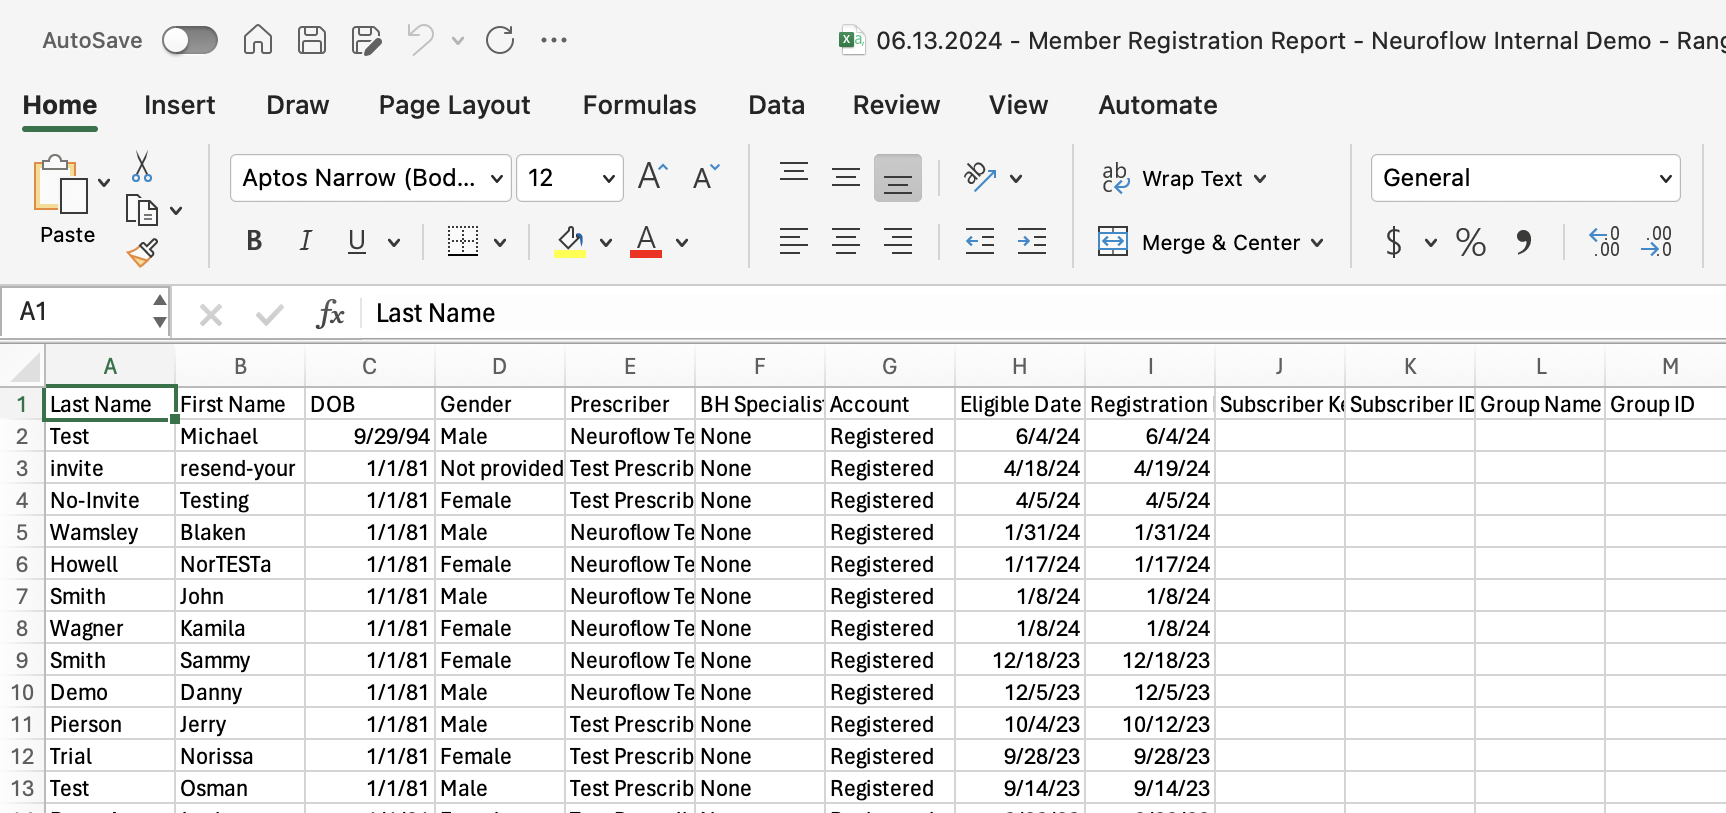1726x813 pixels.
Task: Click the Copy icon
Action: (x=142, y=210)
